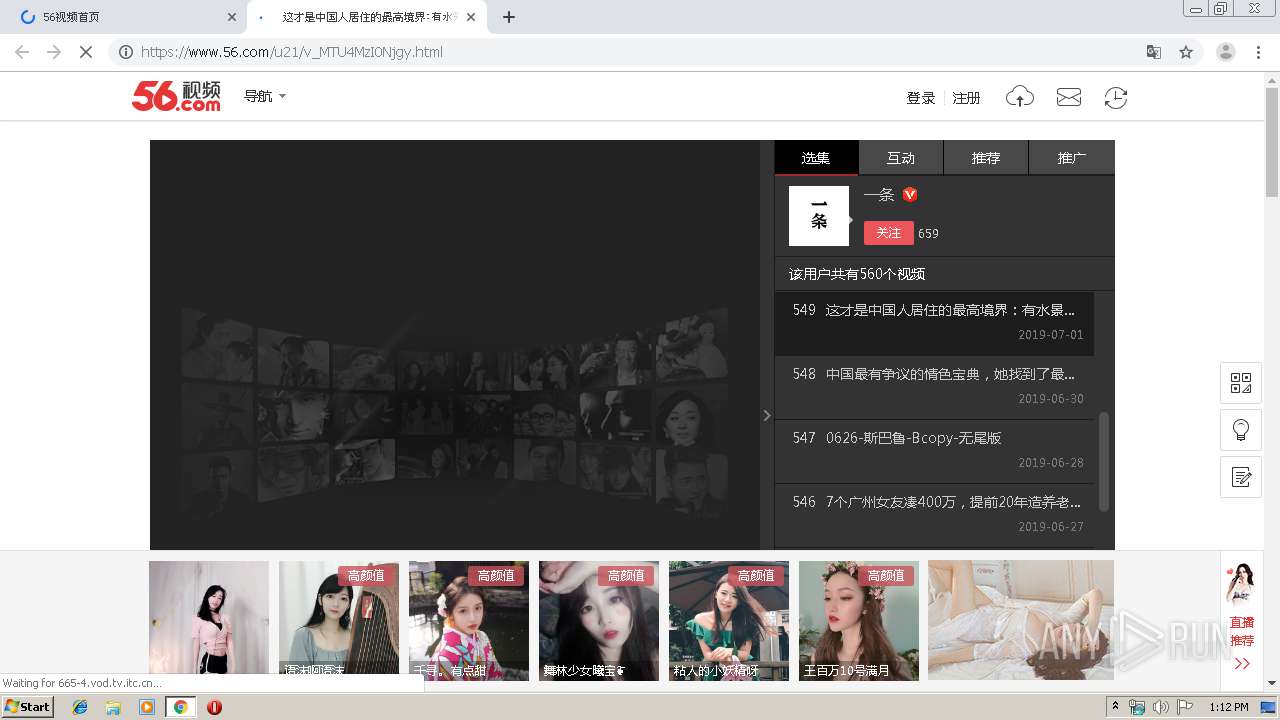Click the verified V badge
Image resolution: width=1280 pixels, height=720 pixels.
910,195
